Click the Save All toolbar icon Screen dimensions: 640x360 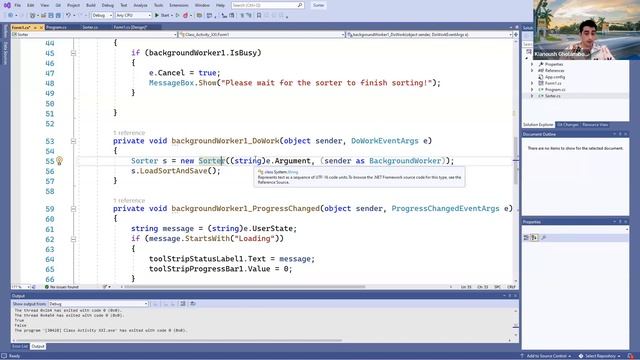point(58,16)
